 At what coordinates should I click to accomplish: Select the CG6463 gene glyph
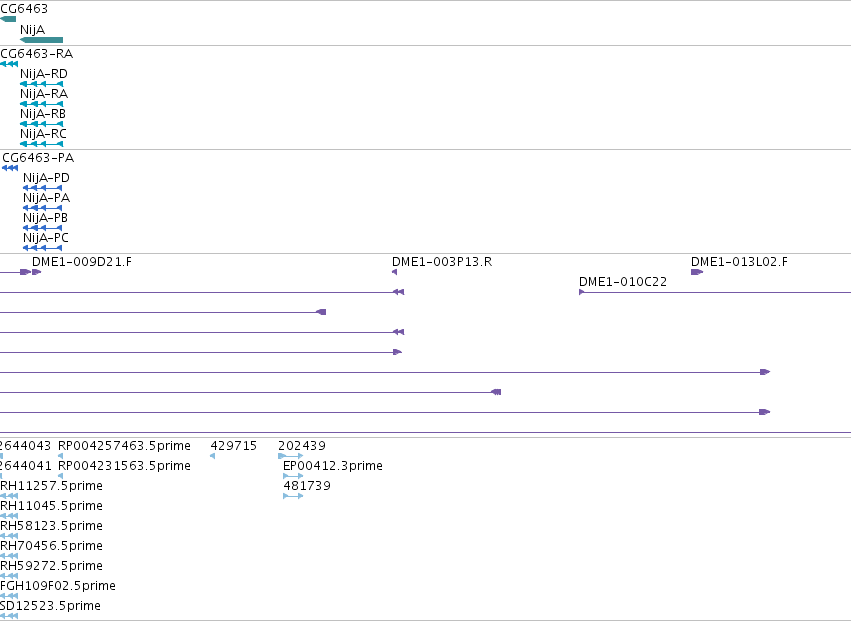(8, 19)
